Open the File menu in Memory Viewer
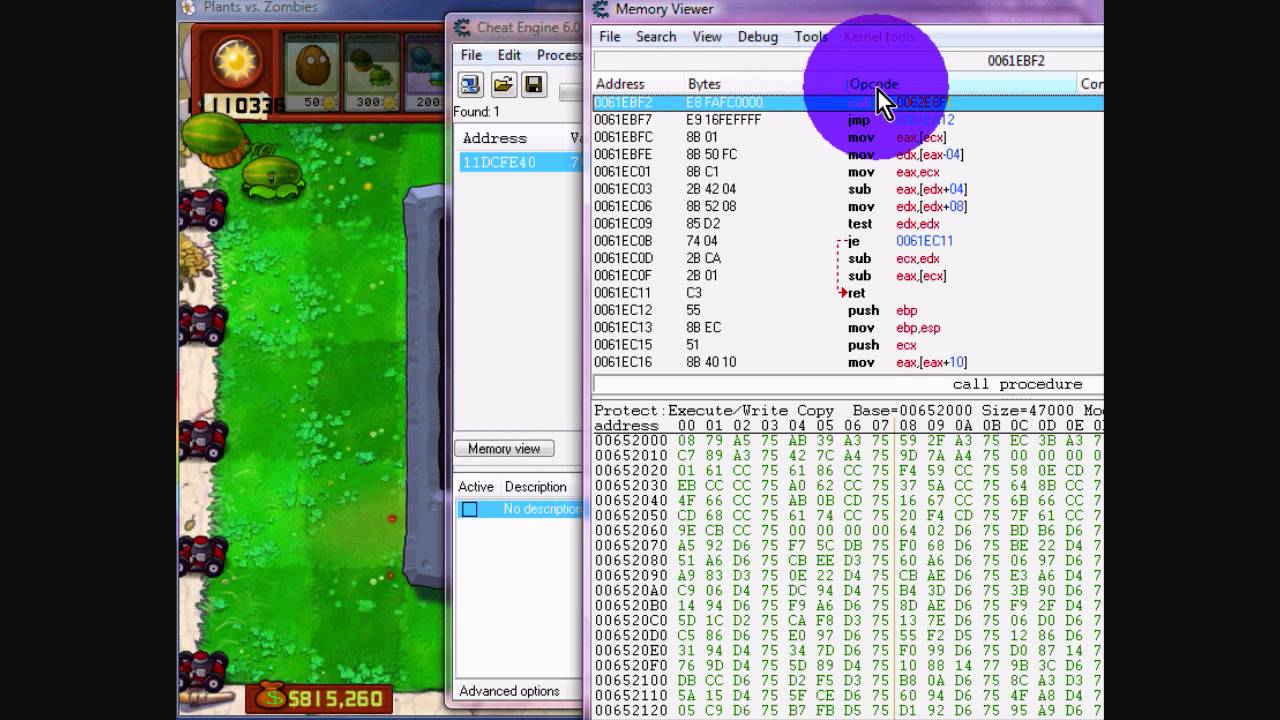Viewport: 1280px width, 720px height. (x=609, y=37)
